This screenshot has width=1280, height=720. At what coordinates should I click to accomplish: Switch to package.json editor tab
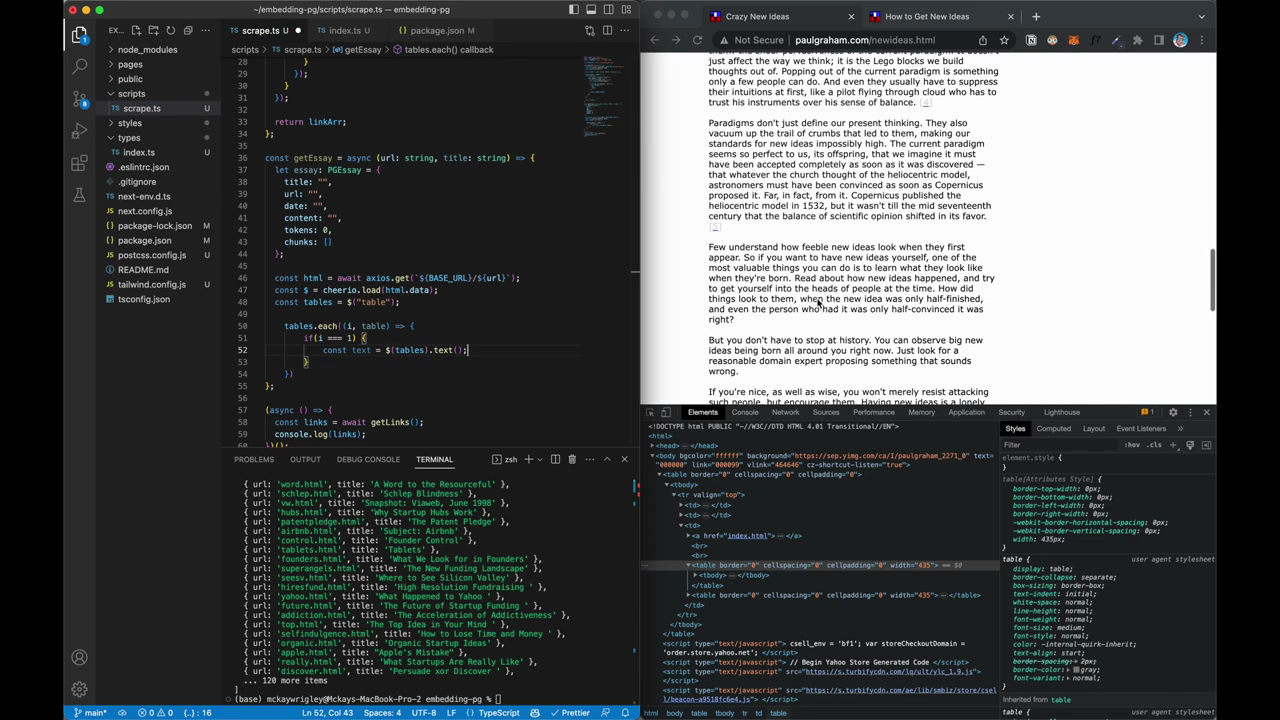(x=436, y=30)
